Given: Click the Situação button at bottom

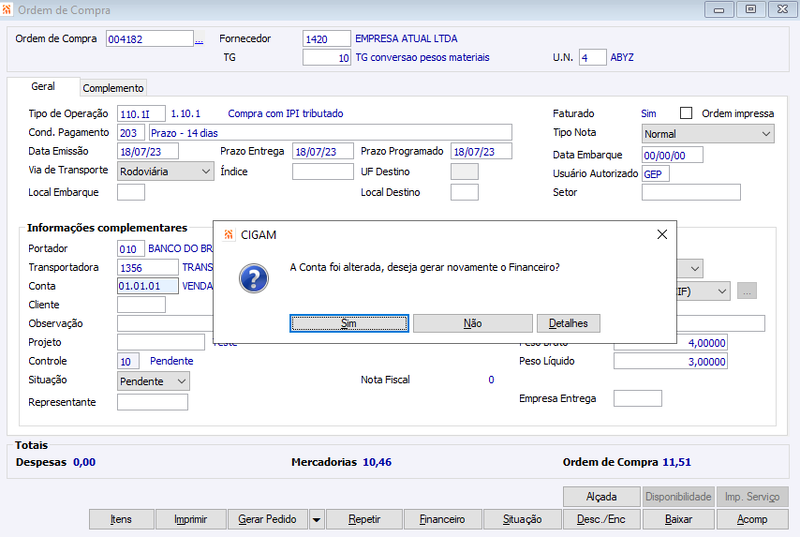Looking at the screenshot, I should pos(522,520).
